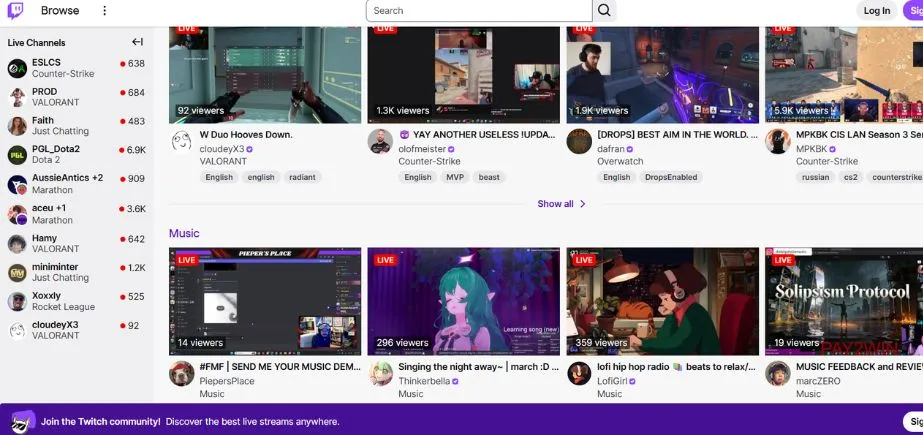Screen dimensions: 923x435
Task: Select the counterstrike tag
Action: [895, 177]
